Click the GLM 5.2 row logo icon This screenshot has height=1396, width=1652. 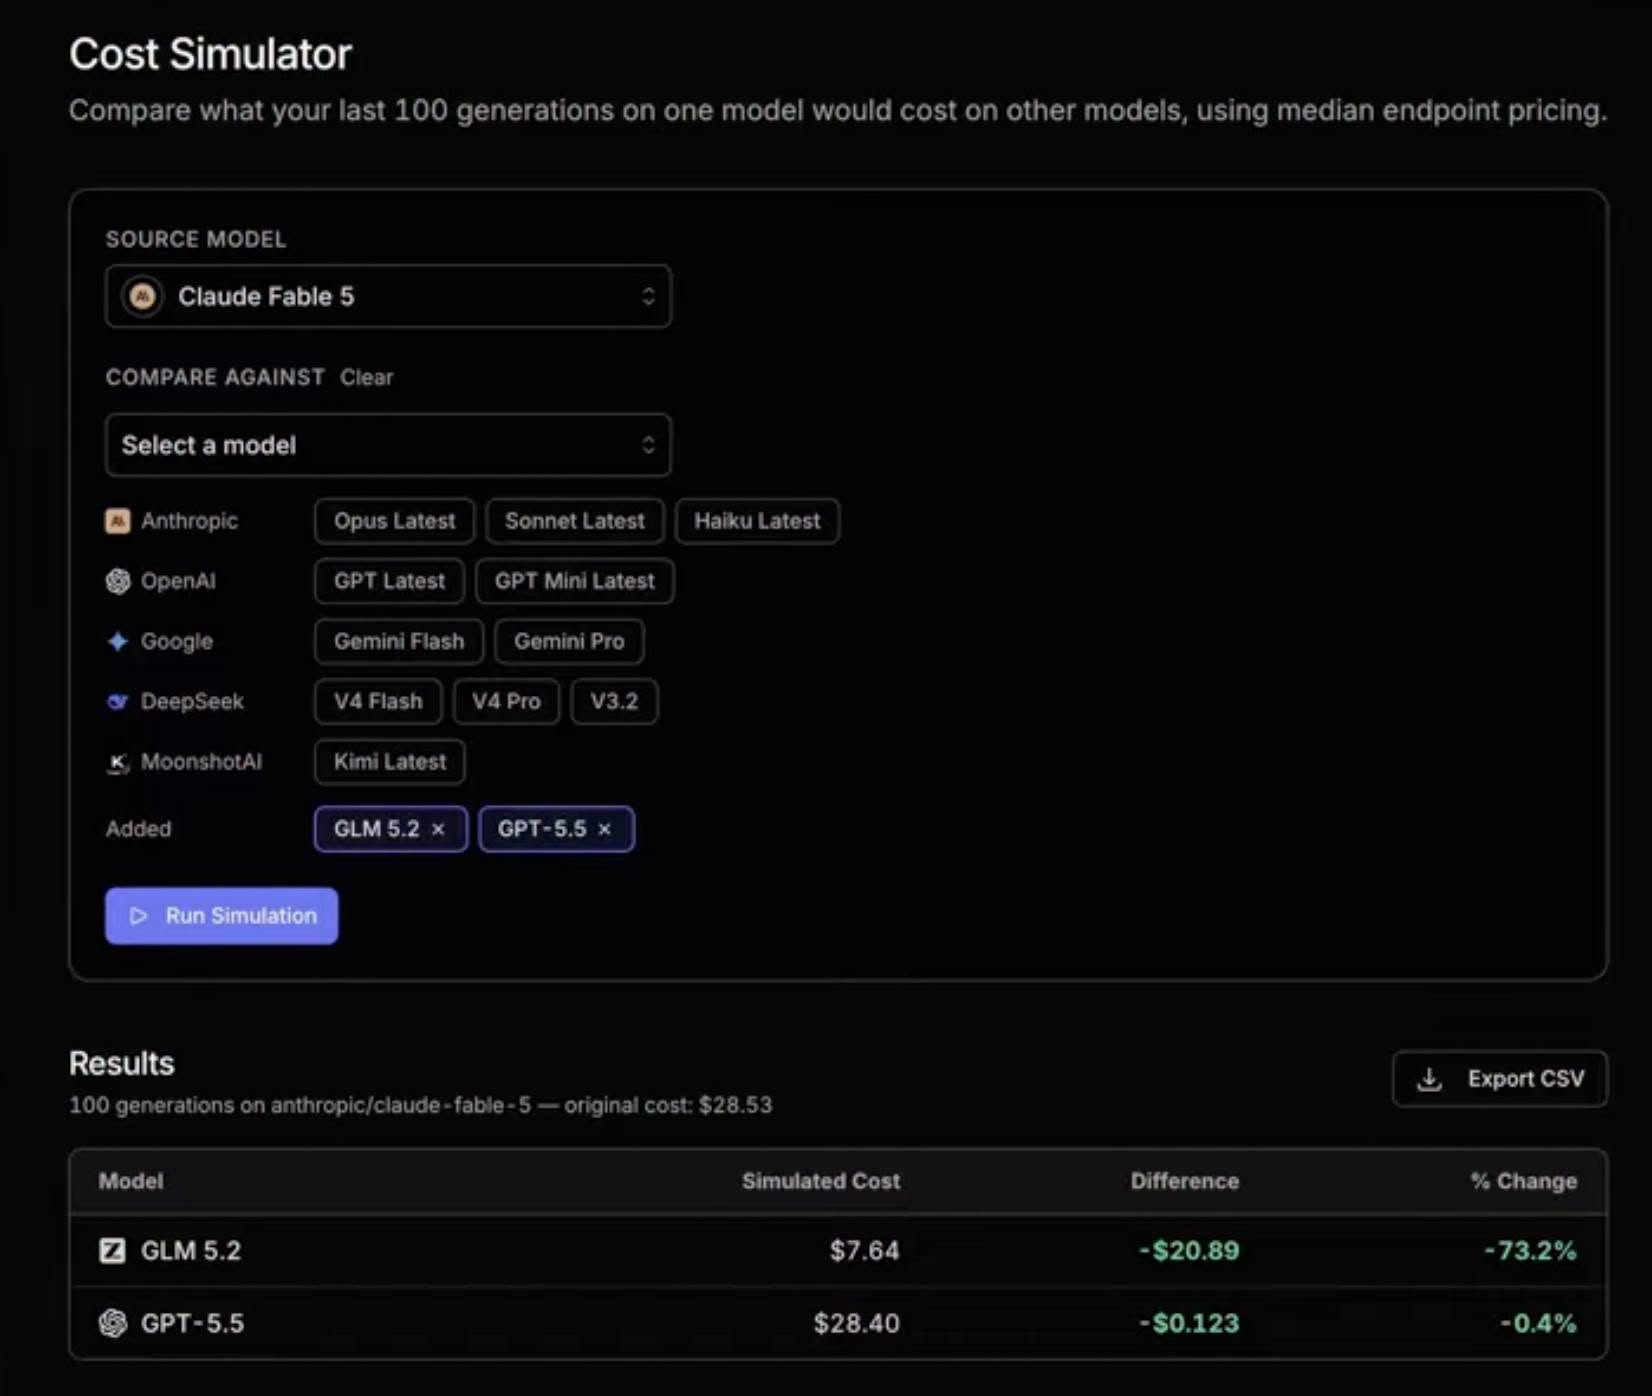point(113,1250)
